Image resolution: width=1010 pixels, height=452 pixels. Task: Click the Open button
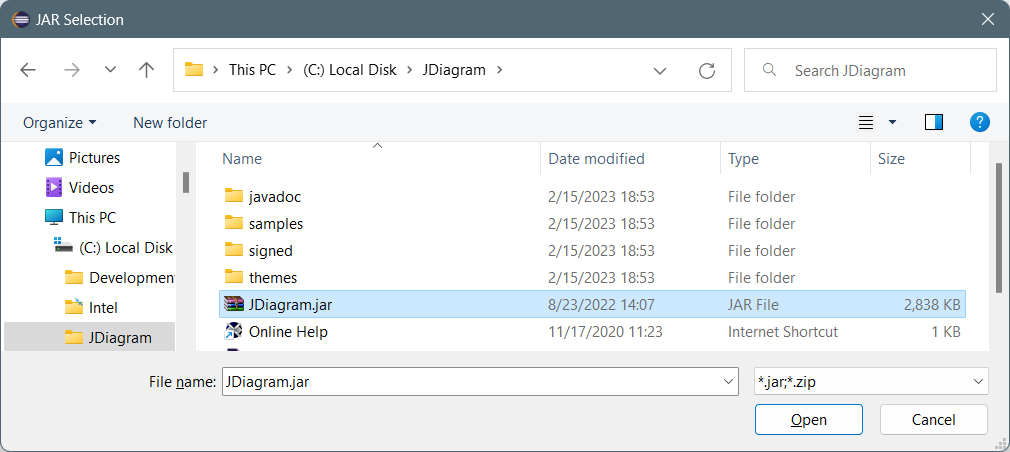808,420
